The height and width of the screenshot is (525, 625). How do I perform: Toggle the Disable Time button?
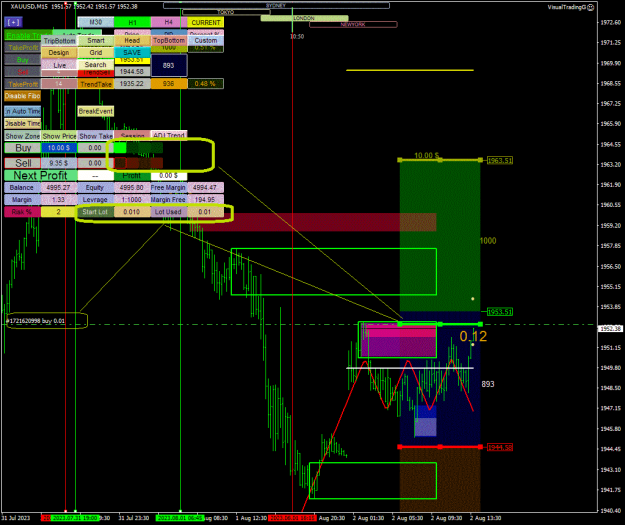(x=23, y=124)
